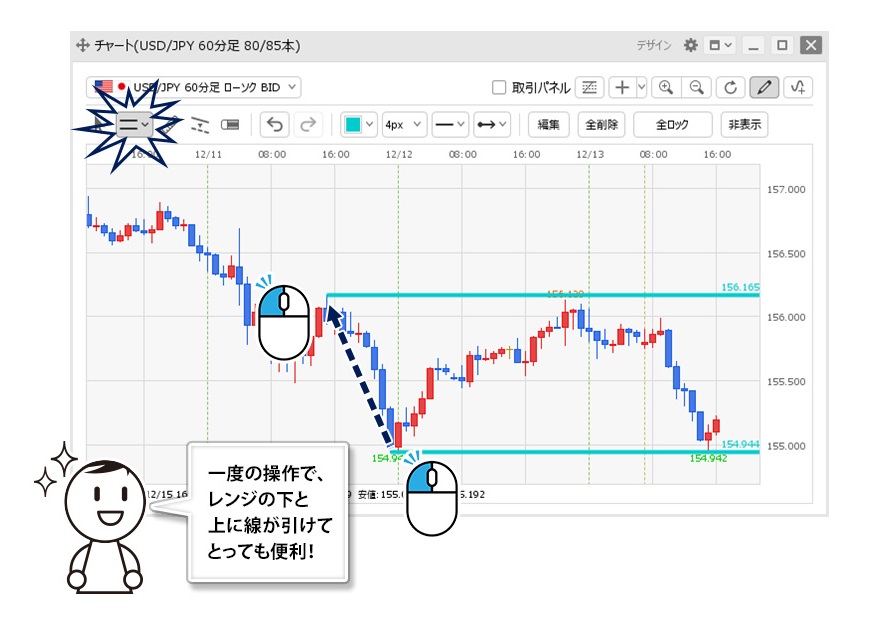893x620 pixels.
Task: Open the line style dropdown
Action: (x=445, y=125)
